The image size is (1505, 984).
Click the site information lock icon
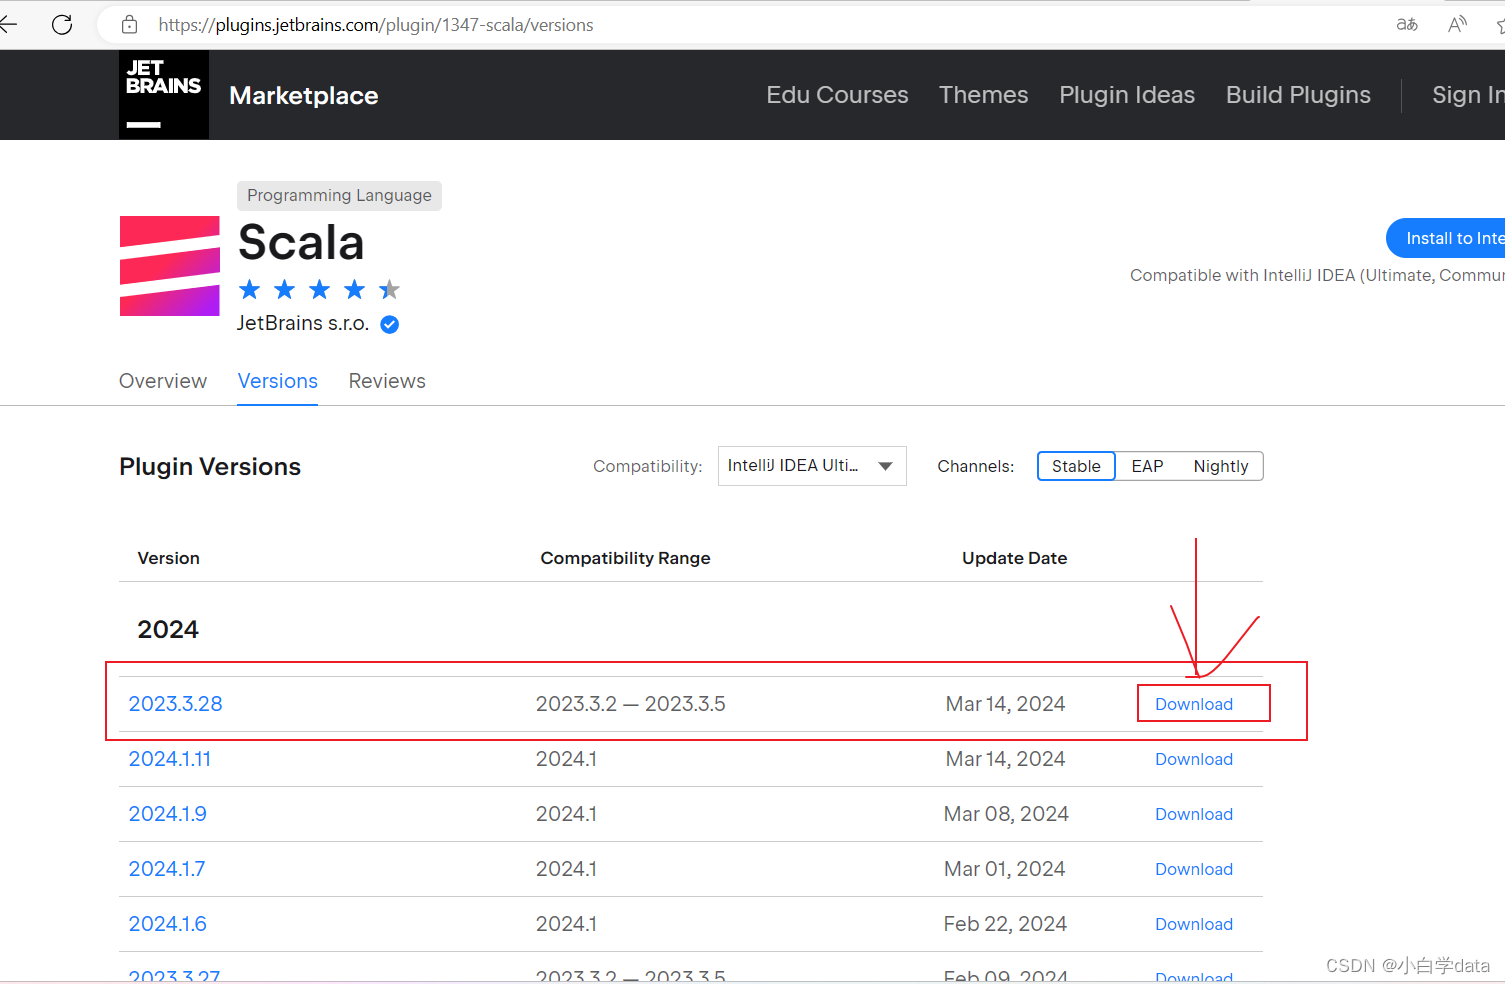point(129,24)
